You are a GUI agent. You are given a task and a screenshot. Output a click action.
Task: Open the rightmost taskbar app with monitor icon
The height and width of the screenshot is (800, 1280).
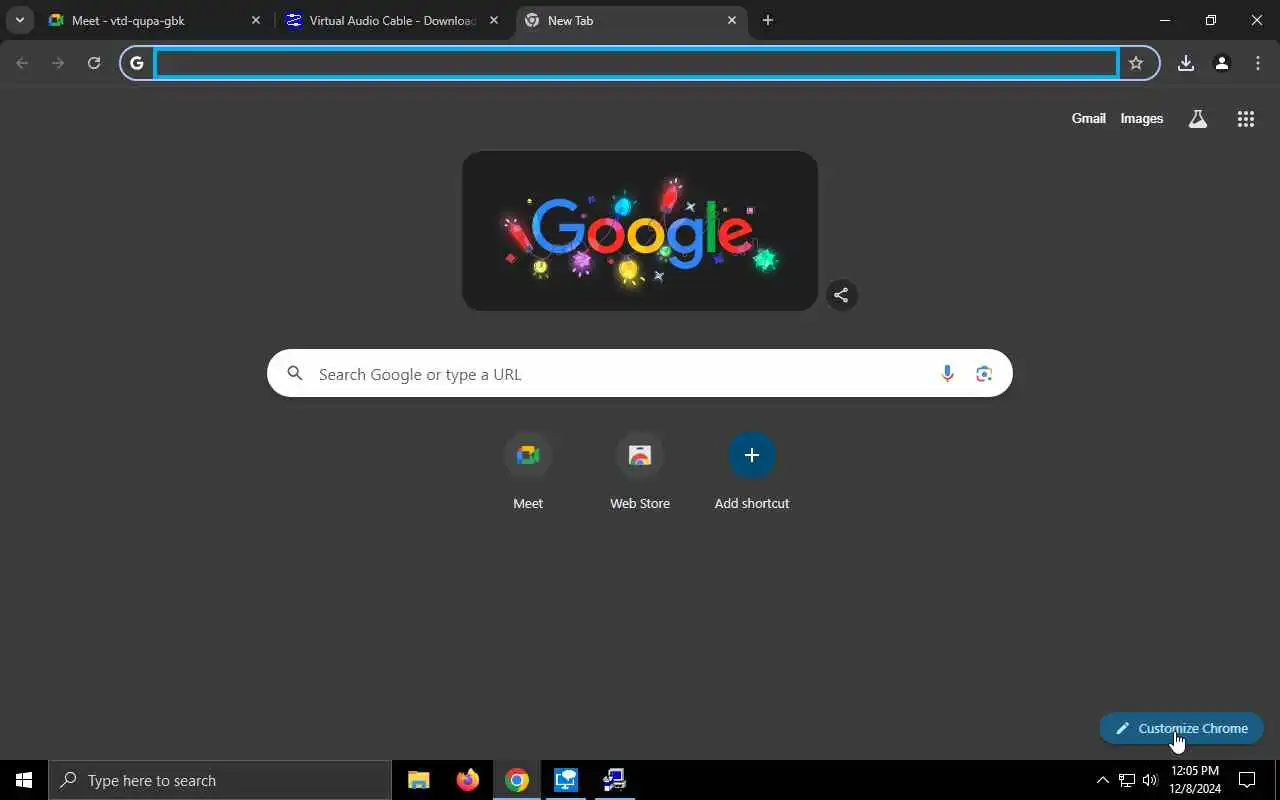[614, 780]
